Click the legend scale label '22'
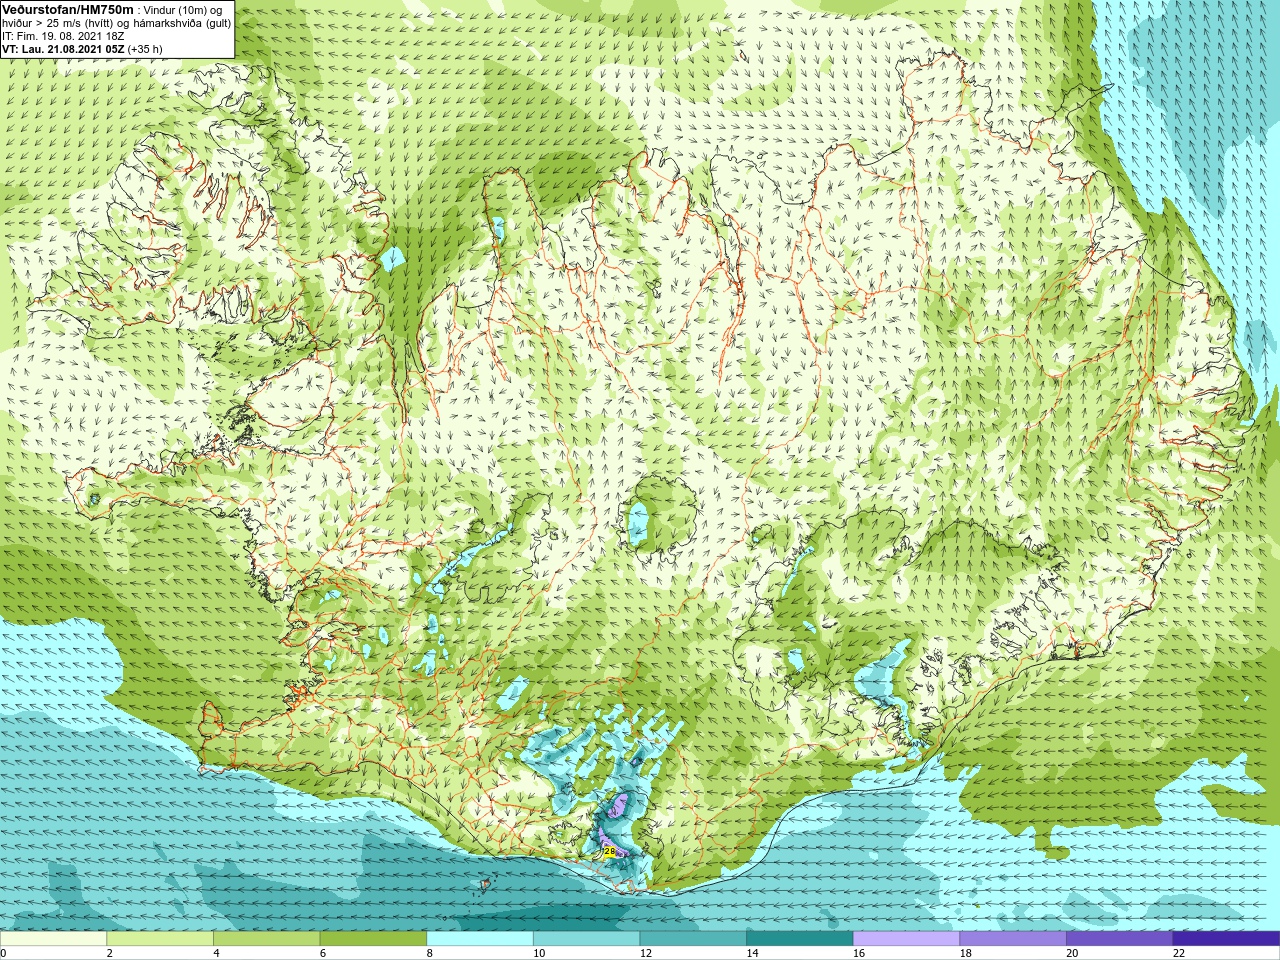The image size is (1280, 960). click(x=1179, y=953)
